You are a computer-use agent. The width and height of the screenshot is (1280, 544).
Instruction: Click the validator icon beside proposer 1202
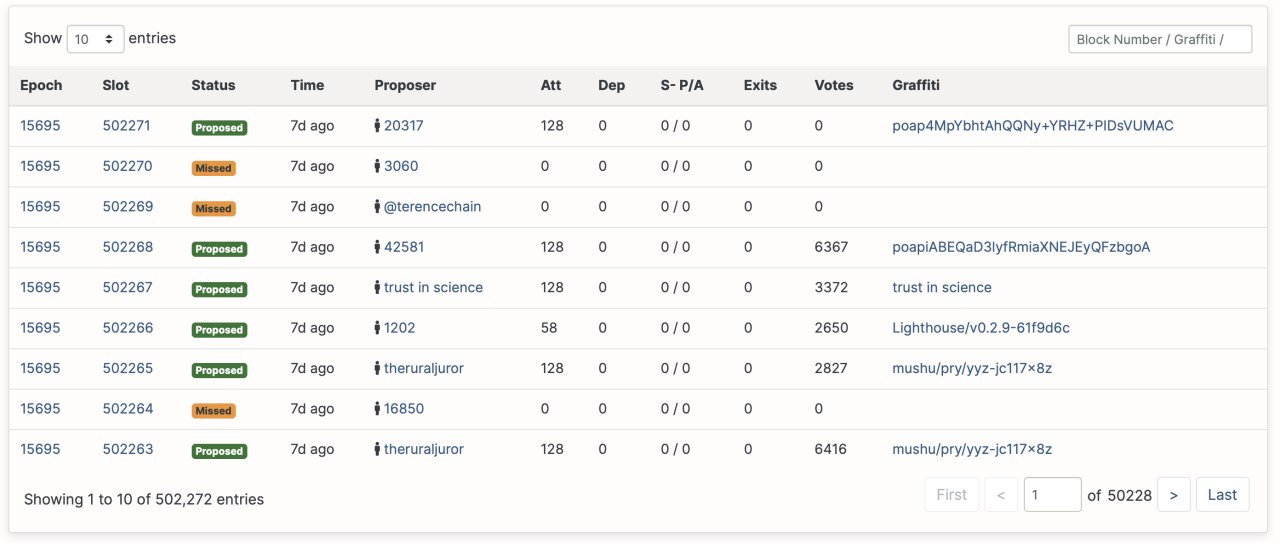[x=377, y=328]
